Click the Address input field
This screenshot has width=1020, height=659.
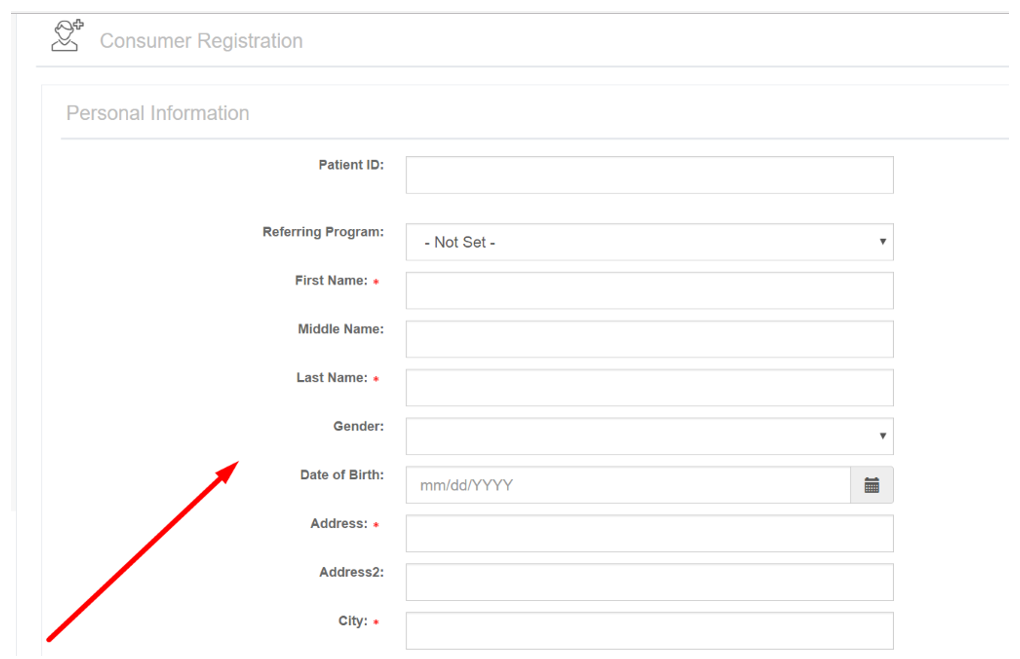pyautogui.click(x=649, y=533)
